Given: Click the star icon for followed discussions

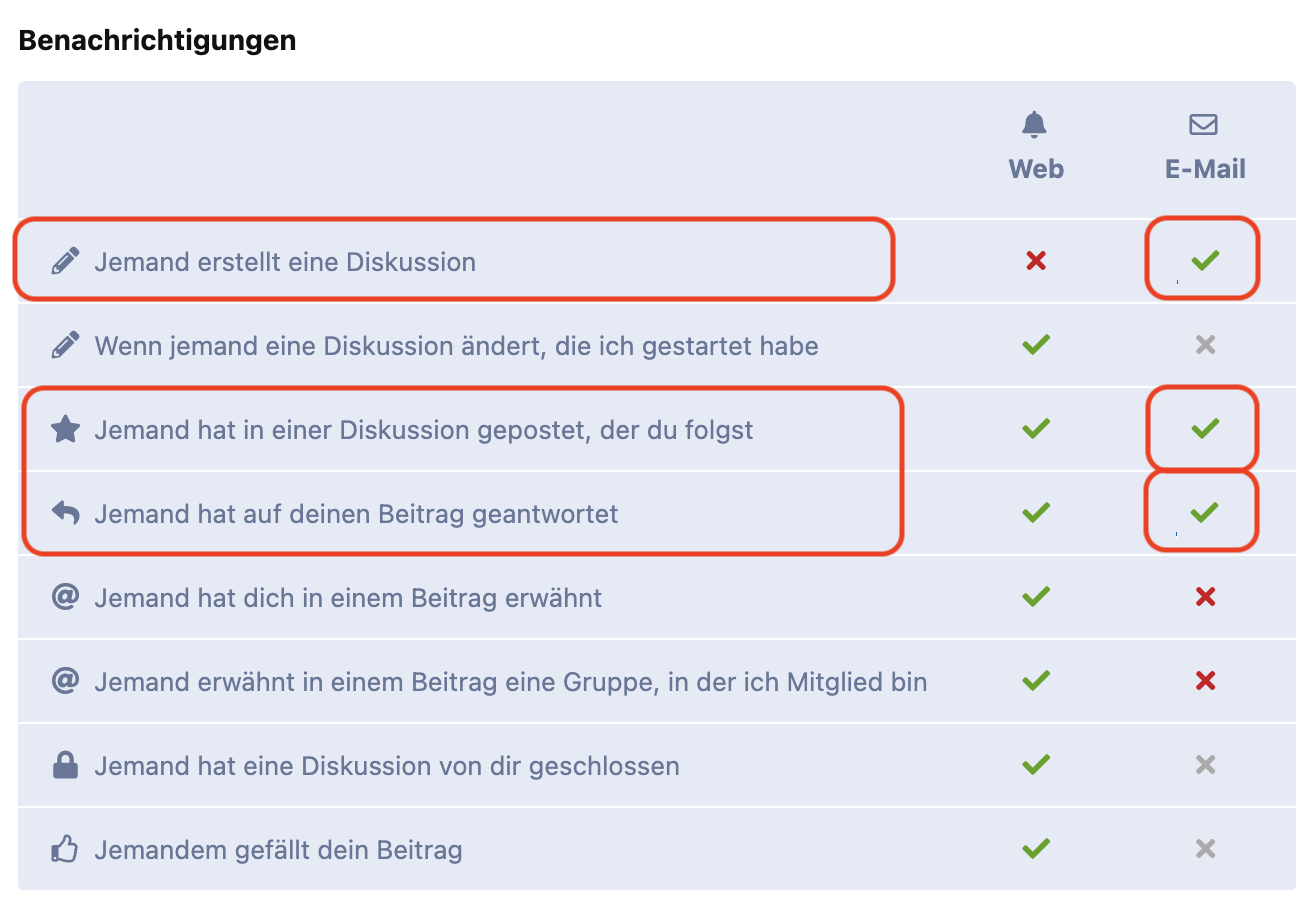Looking at the screenshot, I should 65,430.
